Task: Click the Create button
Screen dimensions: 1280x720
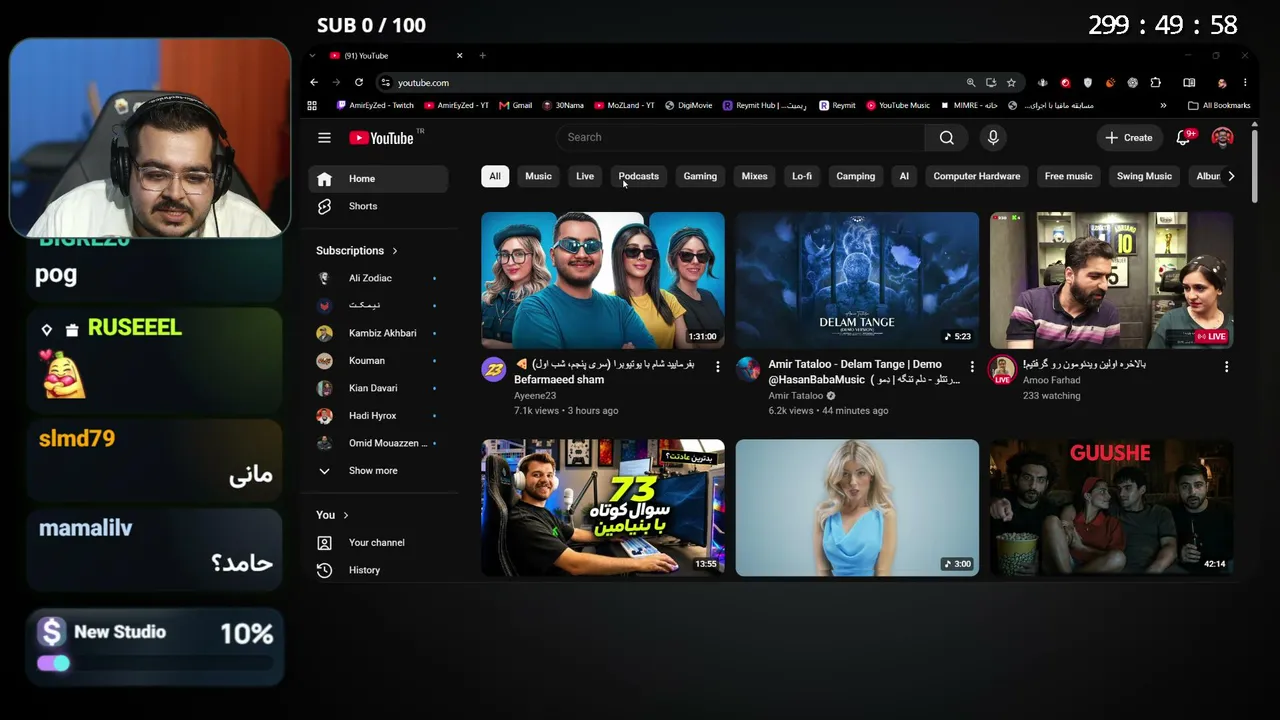Action: (x=1129, y=138)
